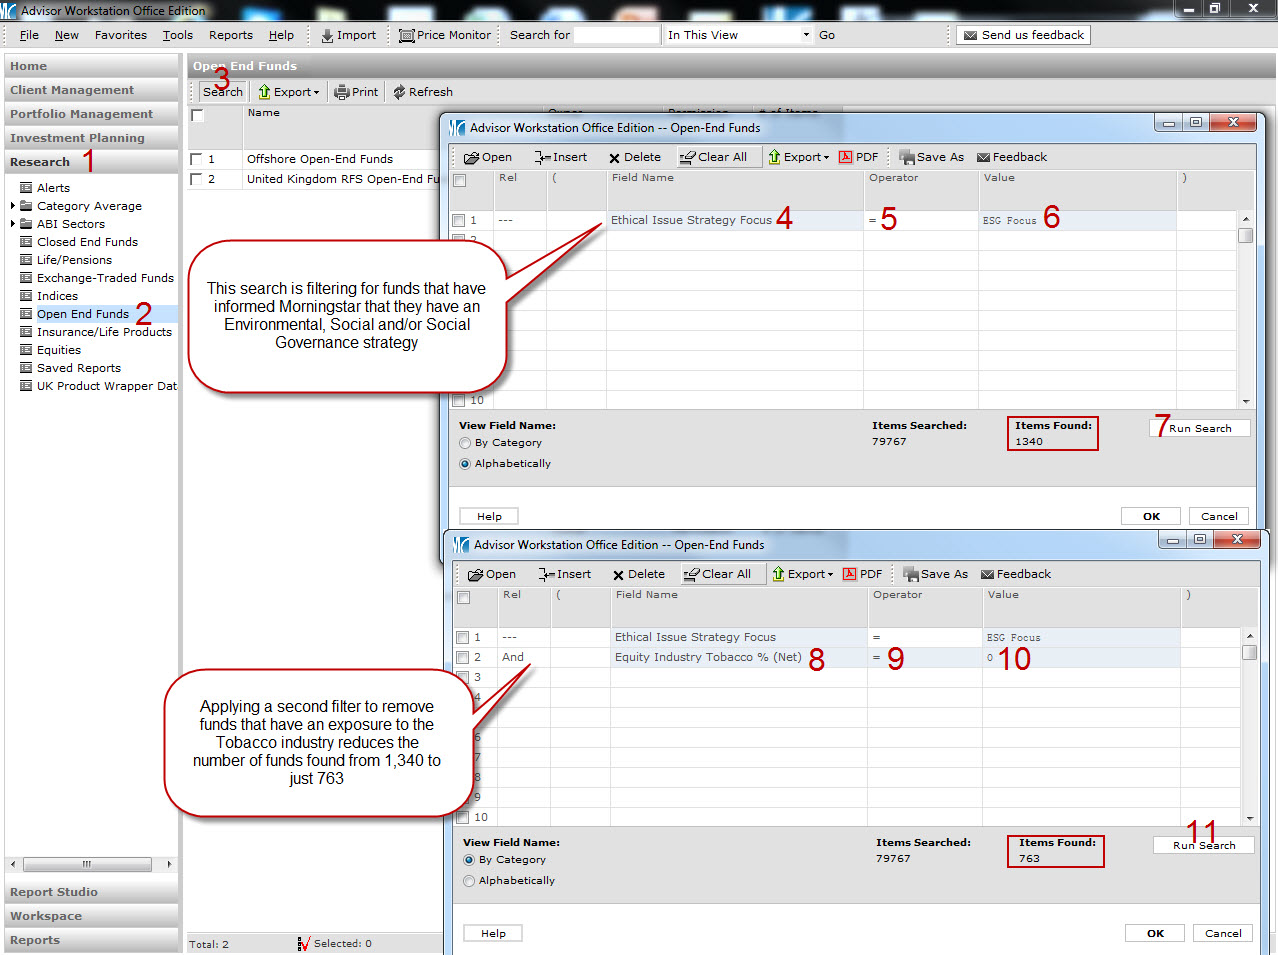This screenshot has width=1278, height=955.
Task: Select Alphabetically radio in the 763-items dialog
Action: (469, 881)
